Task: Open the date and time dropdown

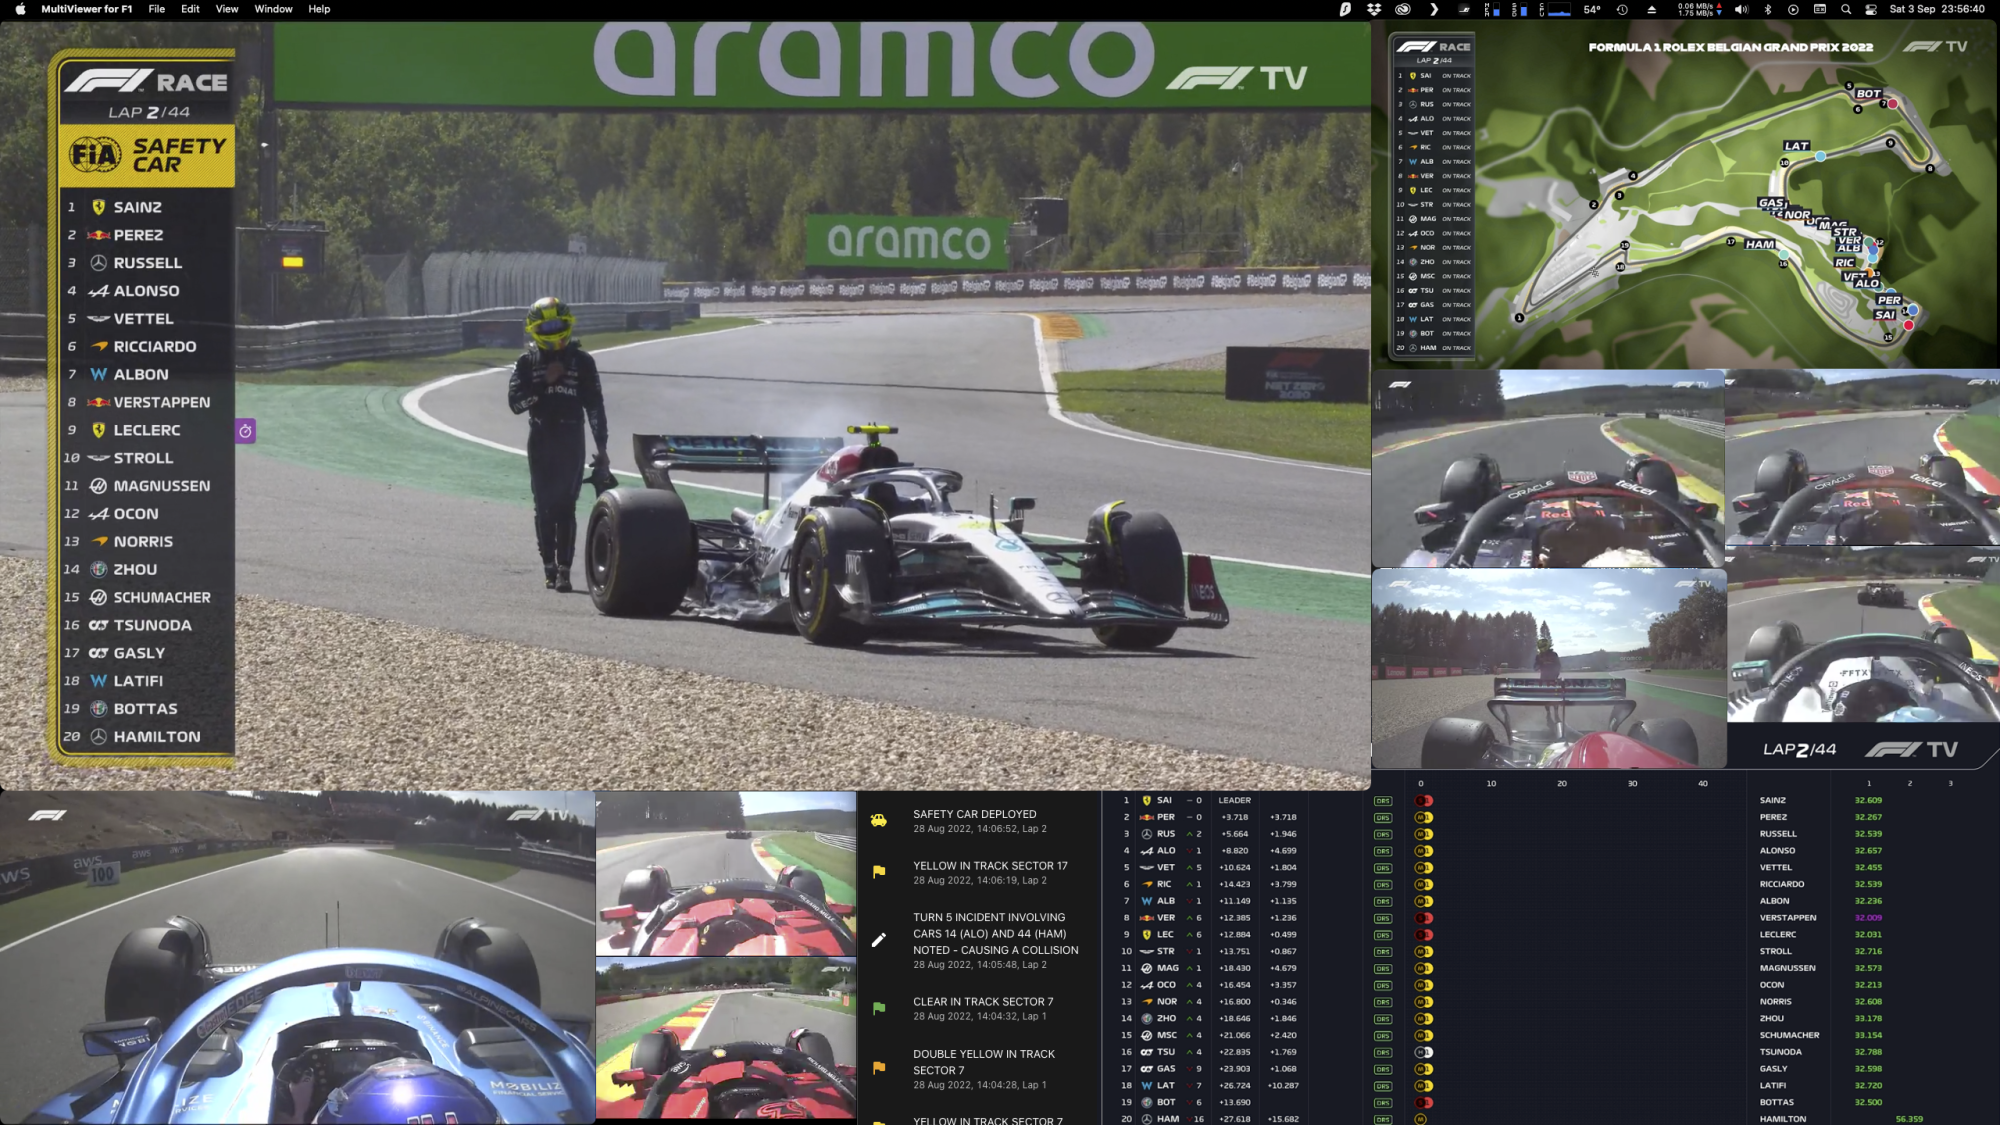Action: 1936,9
